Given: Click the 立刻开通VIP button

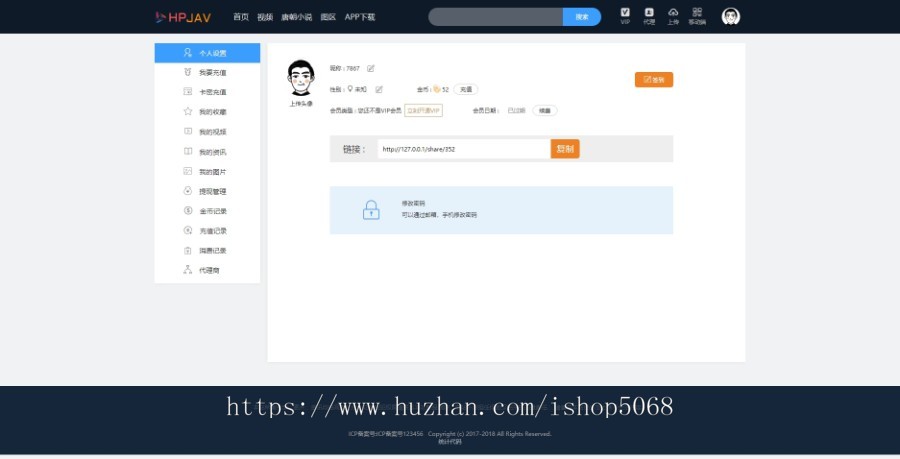Looking at the screenshot, I should tap(424, 110).
